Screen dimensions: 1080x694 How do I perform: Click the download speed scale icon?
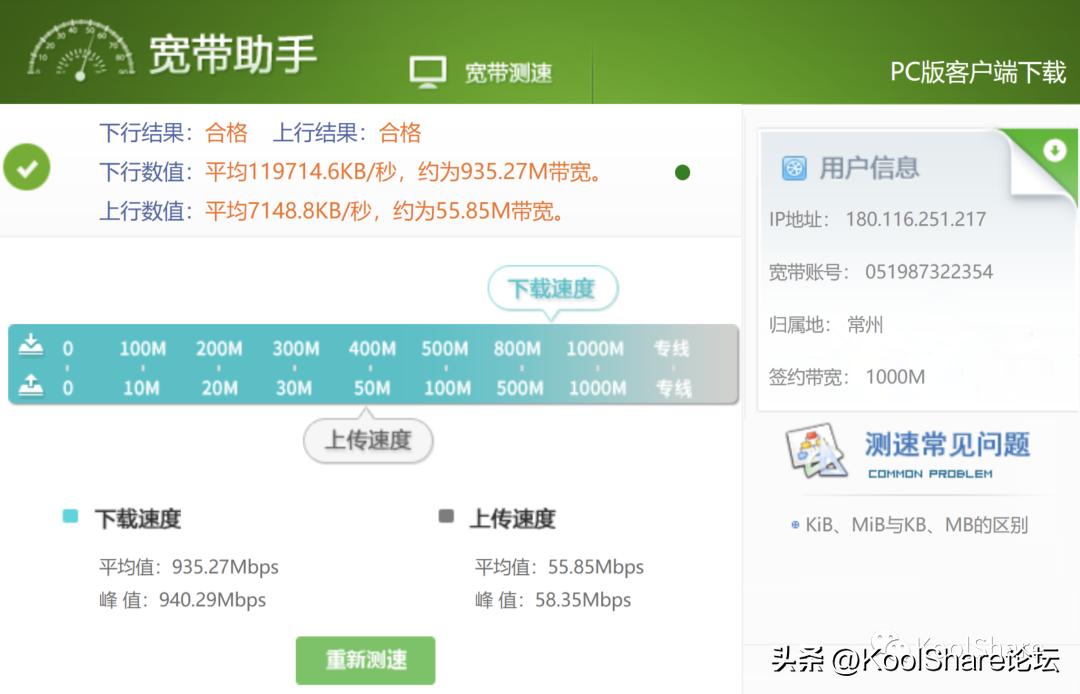point(32,345)
